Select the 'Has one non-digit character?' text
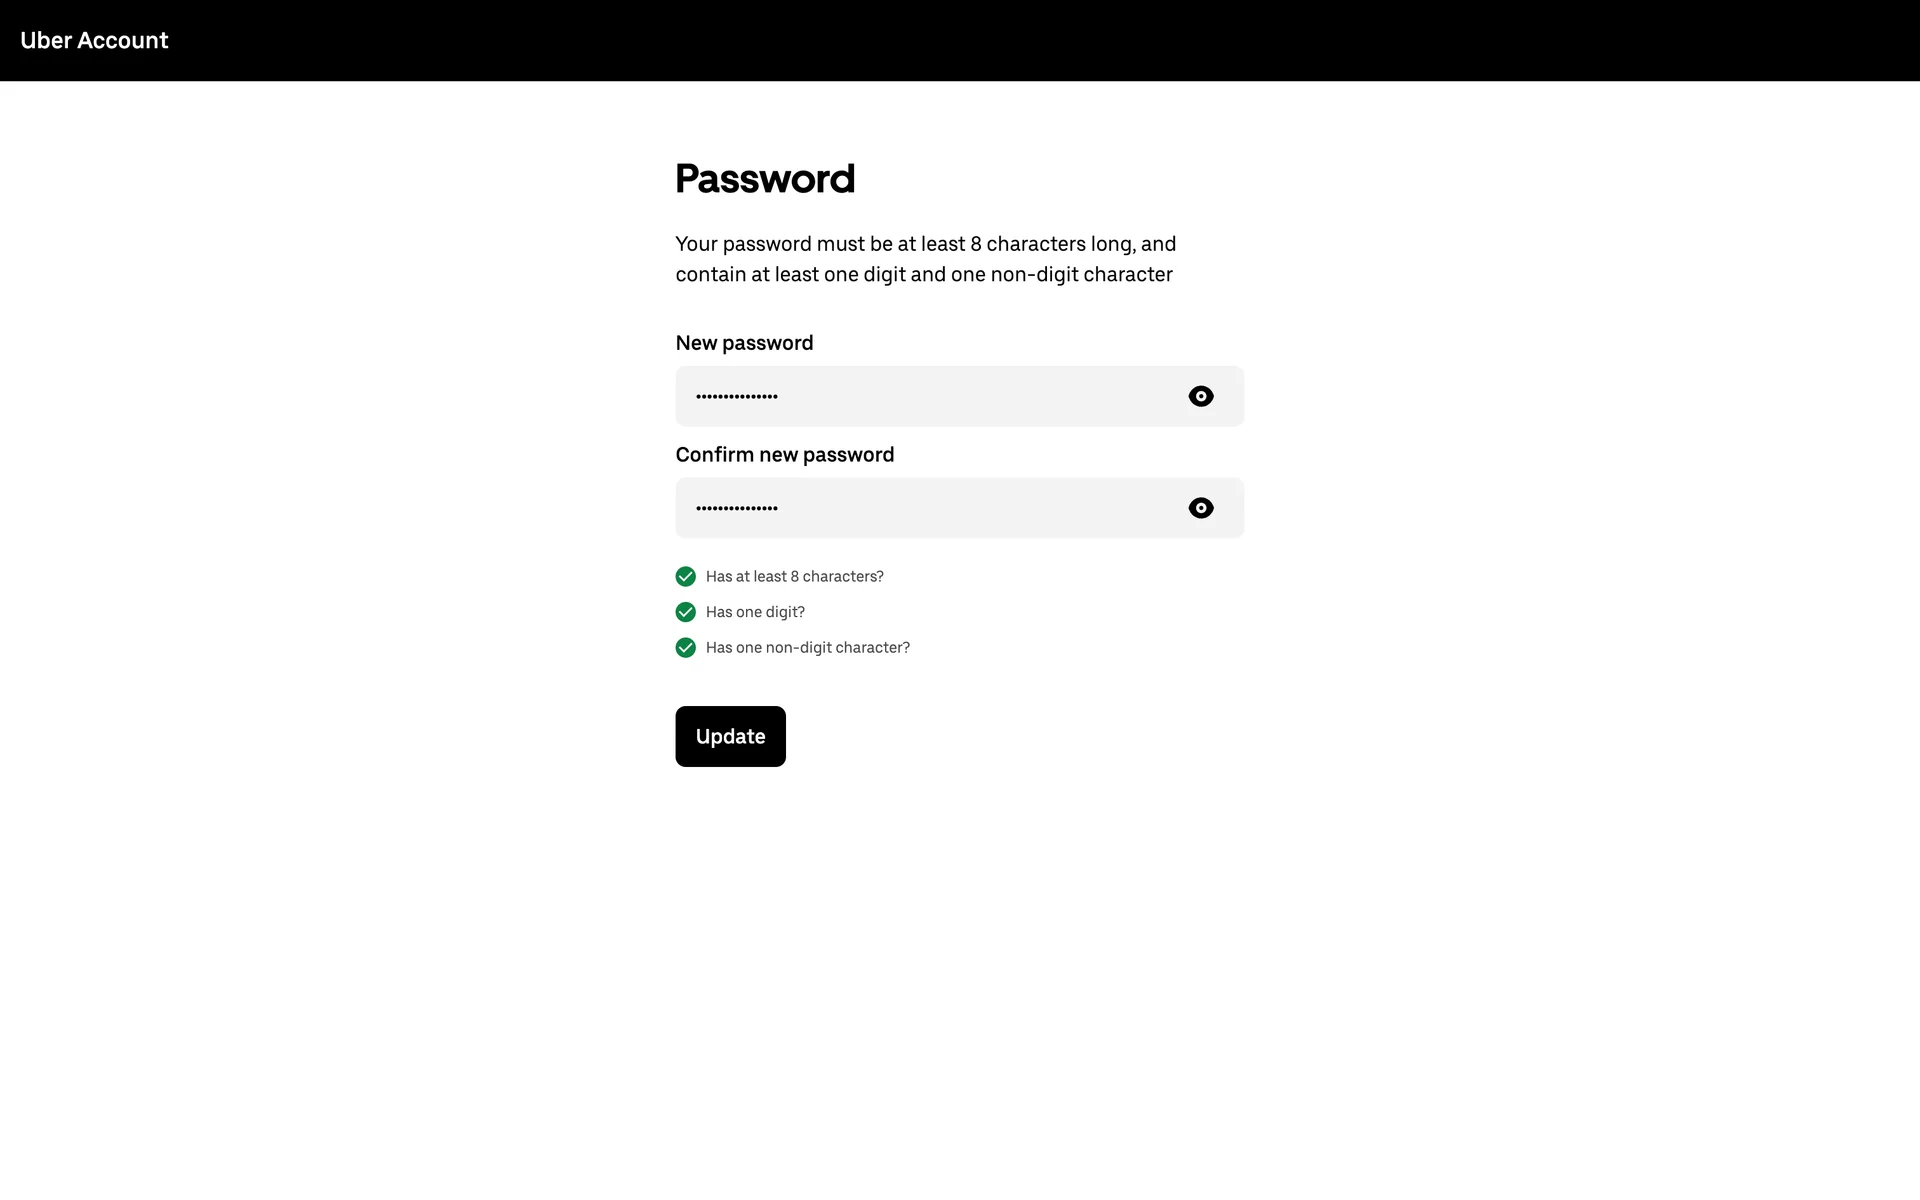Screen dimensions: 1920x1200 click(x=807, y=648)
